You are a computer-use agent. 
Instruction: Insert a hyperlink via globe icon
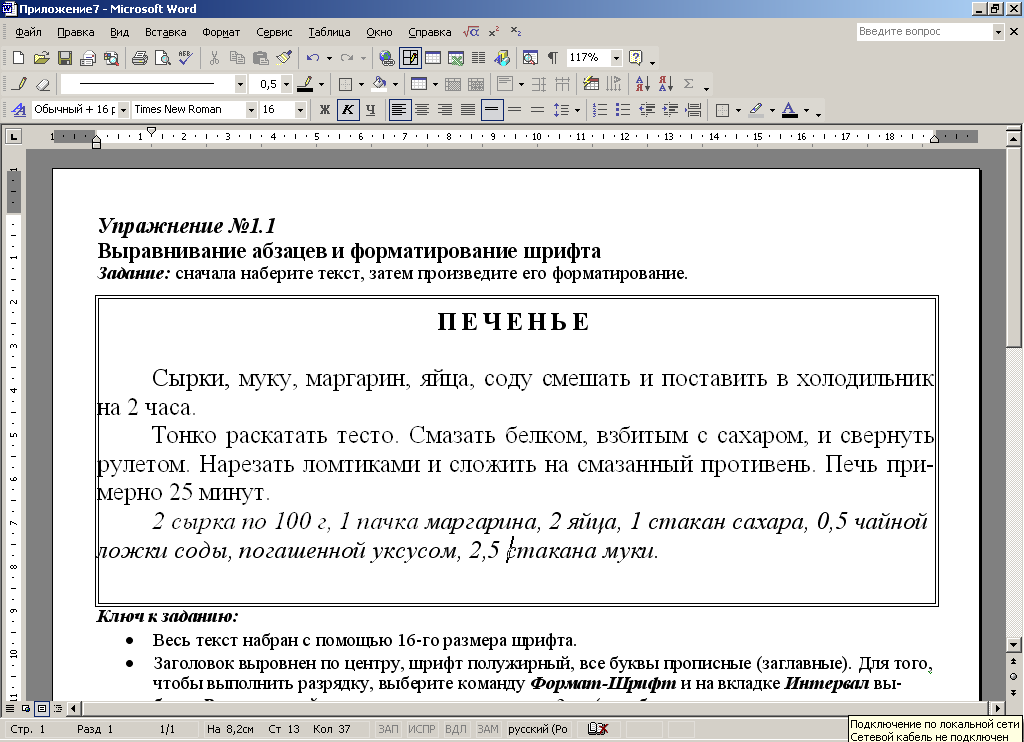[x=387, y=58]
